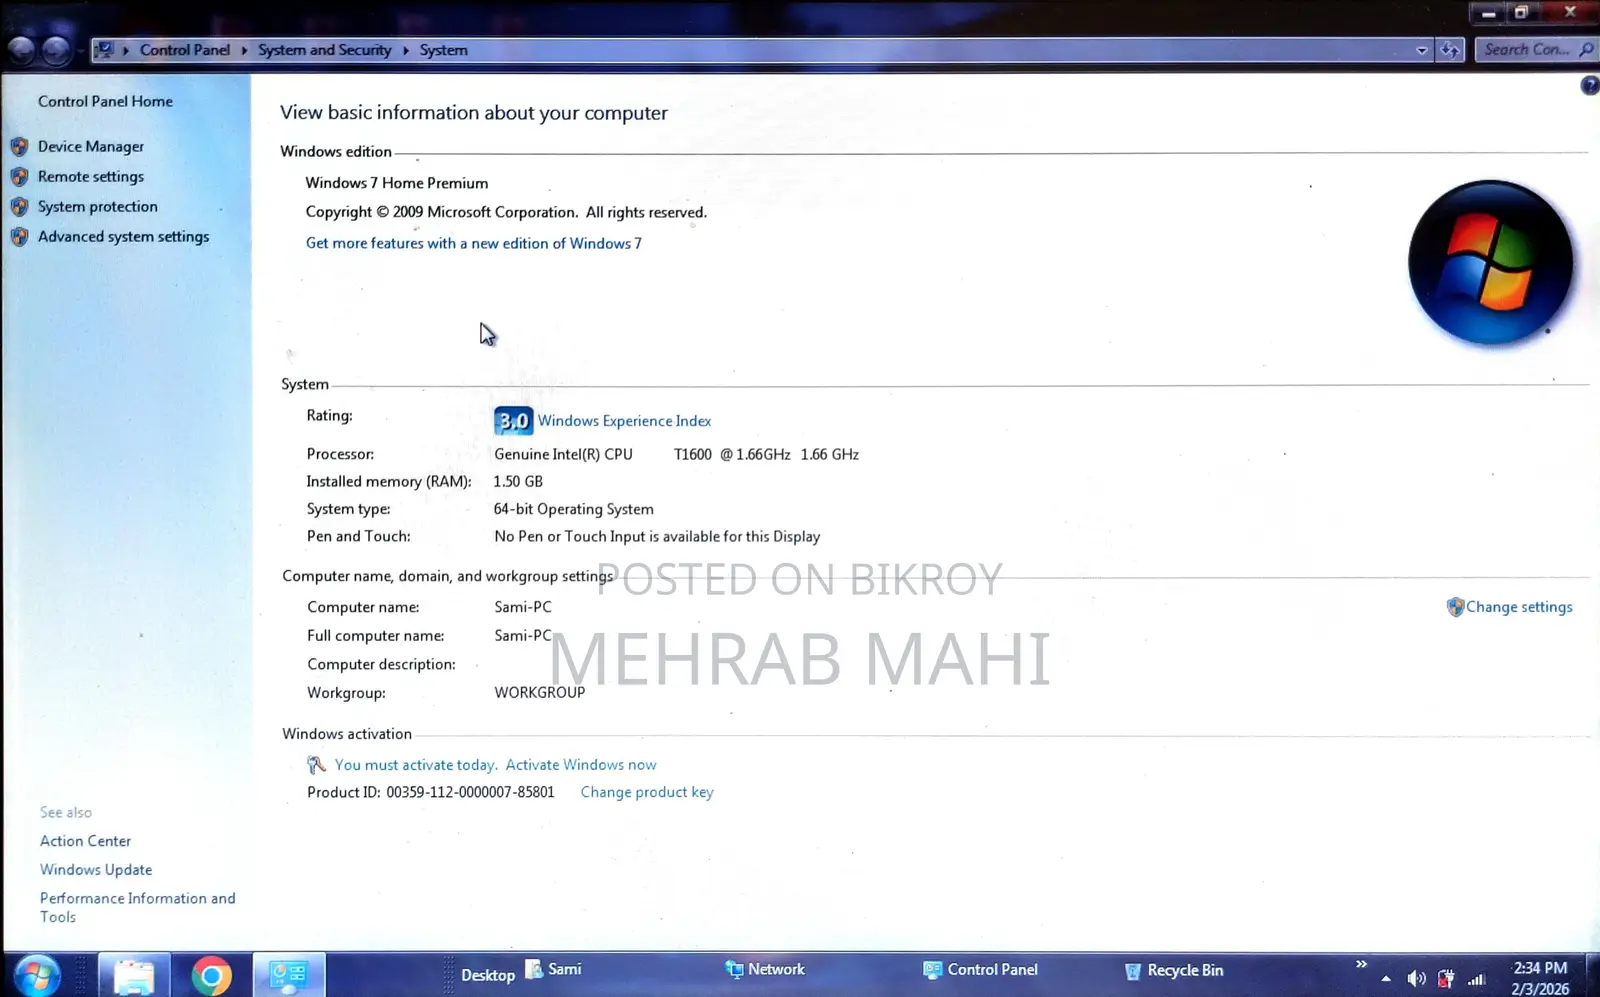The height and width of the screenshot is (997, 1600).
Task: Open Windows Update under See also
Action: pyautogui.click(x=96, y=870)
